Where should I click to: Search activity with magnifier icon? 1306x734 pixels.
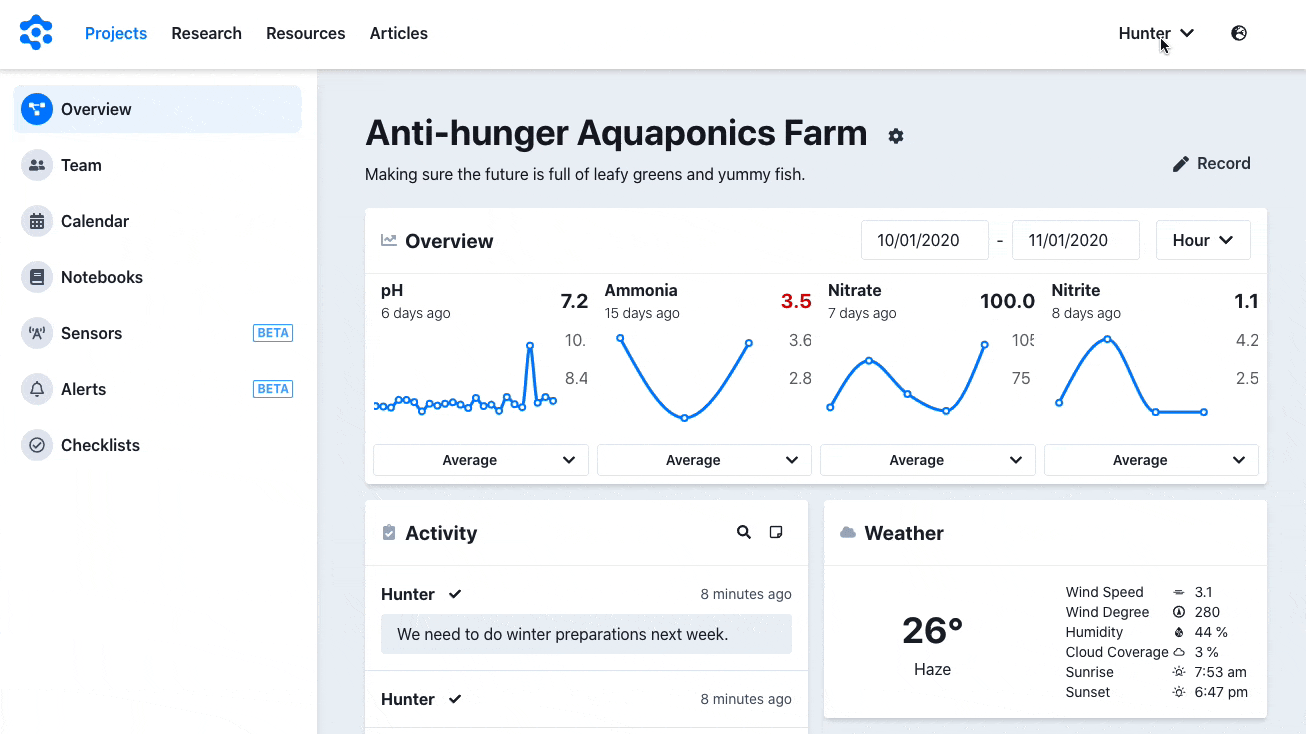click(x=744, y=533)
